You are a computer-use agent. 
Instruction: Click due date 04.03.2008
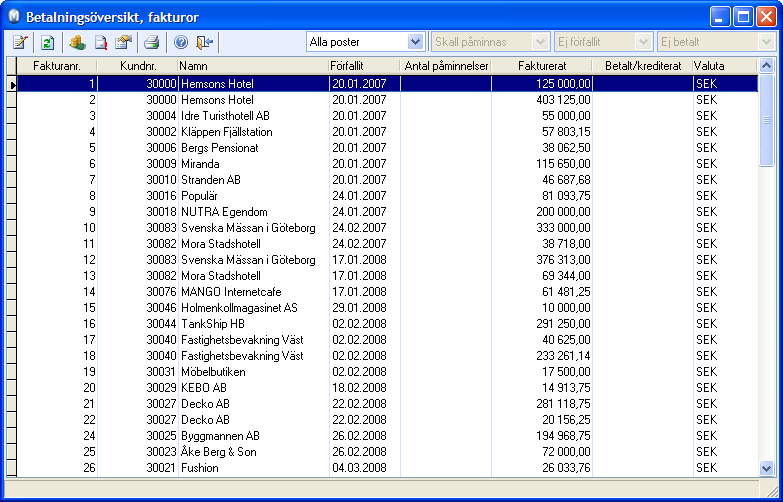tap(359, 468)
